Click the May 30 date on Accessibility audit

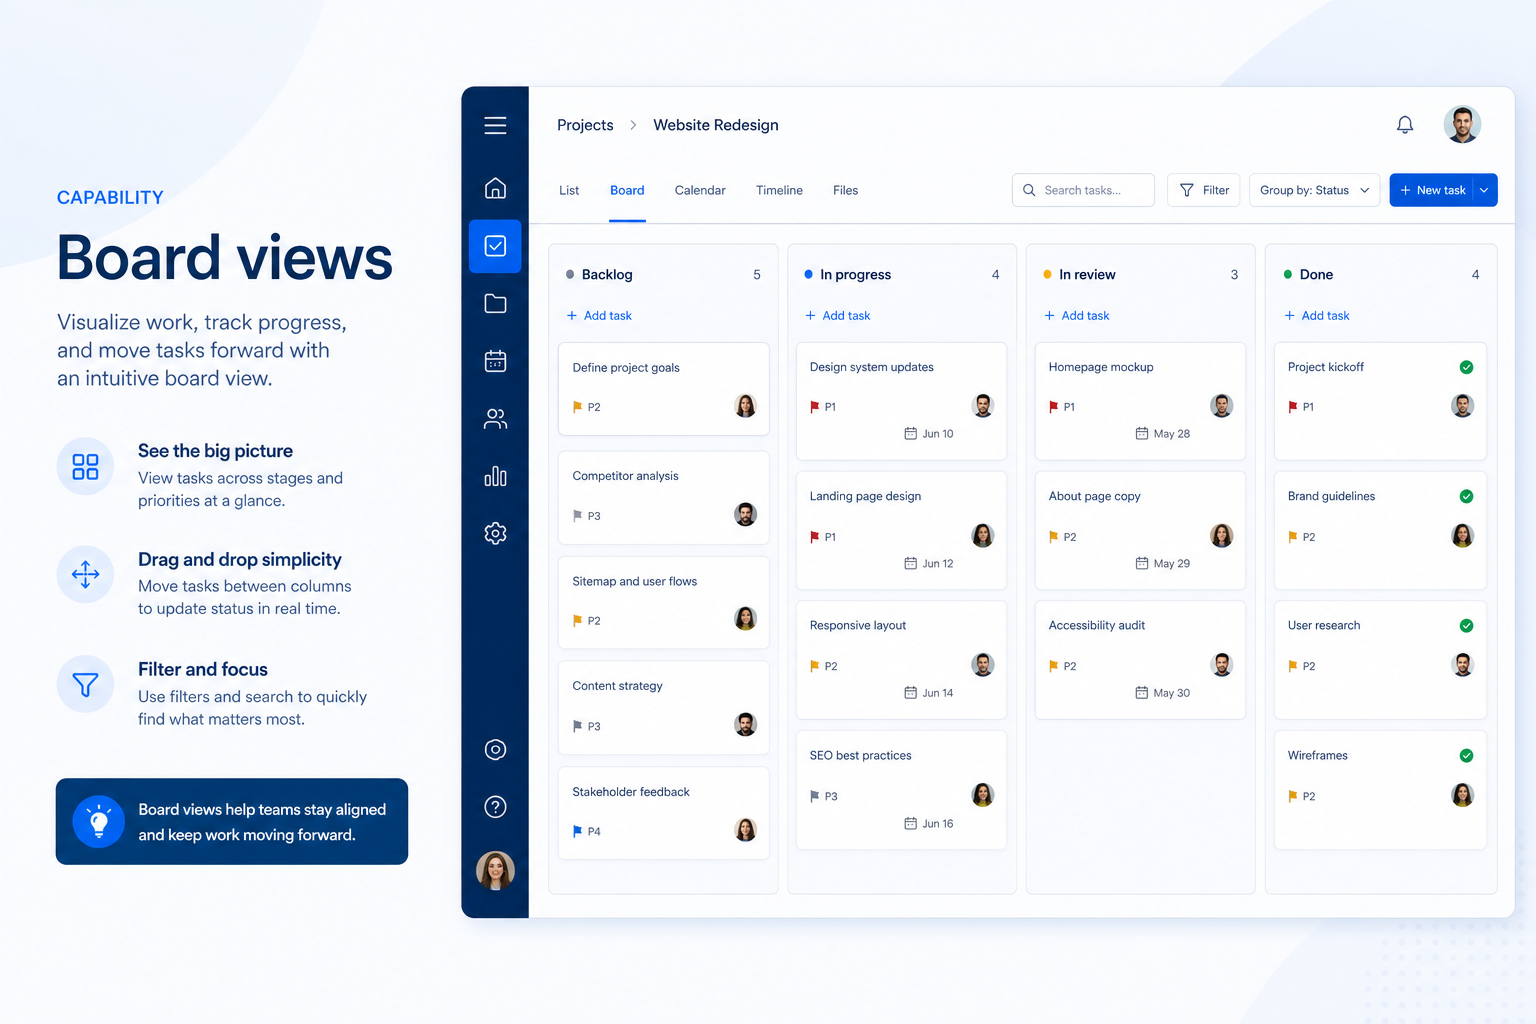tap(1163, 693)
